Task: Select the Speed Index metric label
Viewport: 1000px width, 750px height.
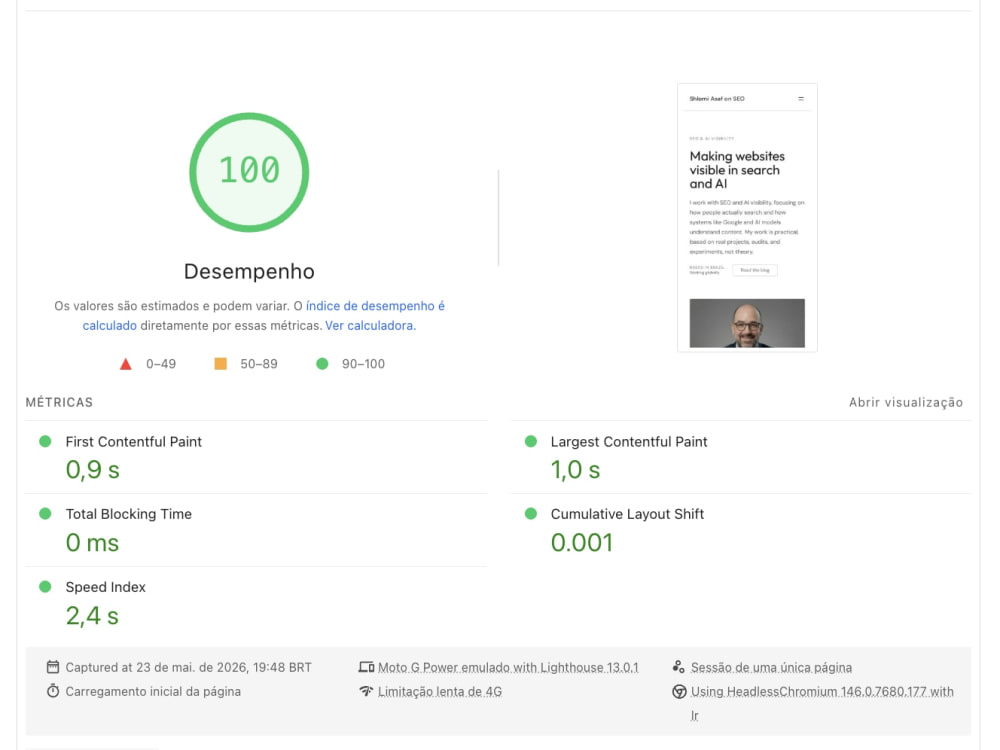Action: click(x=105, y=587)
